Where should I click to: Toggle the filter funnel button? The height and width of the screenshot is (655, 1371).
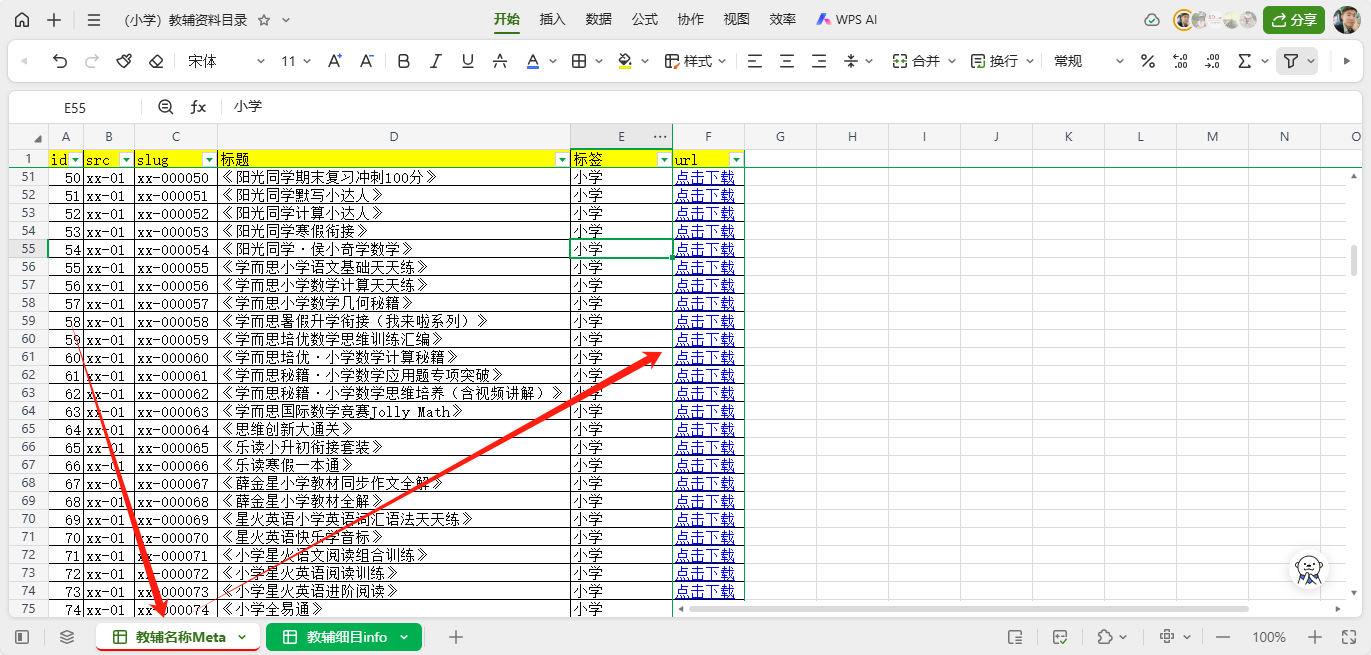(x=1291, y=61)
